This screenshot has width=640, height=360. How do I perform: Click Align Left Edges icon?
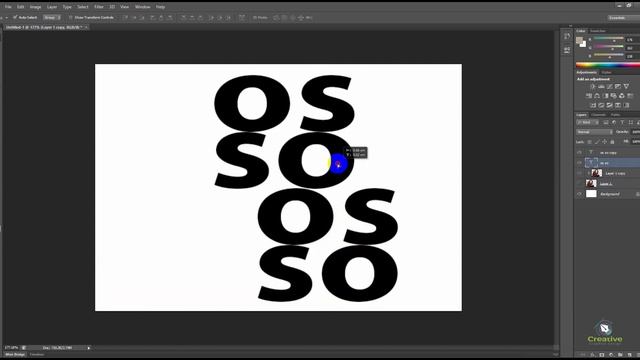point(153,18)
